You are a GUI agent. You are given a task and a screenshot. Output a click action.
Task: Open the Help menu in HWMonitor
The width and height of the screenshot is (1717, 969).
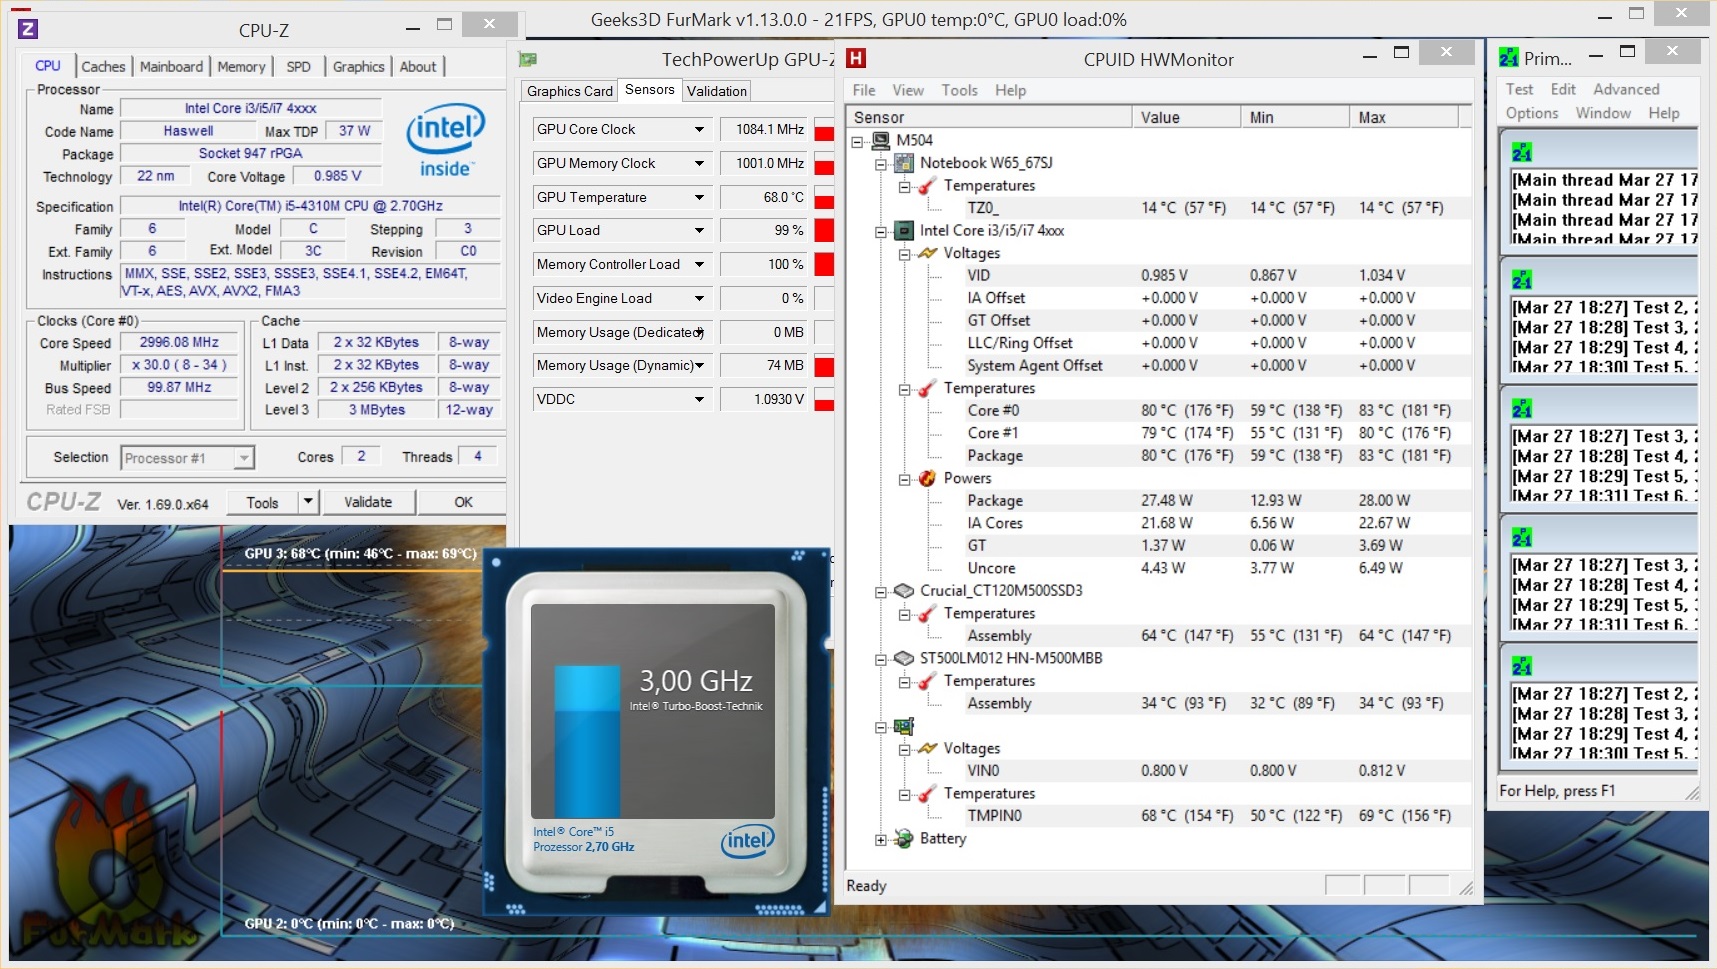pyautogui.click(x=1010, y=90)
